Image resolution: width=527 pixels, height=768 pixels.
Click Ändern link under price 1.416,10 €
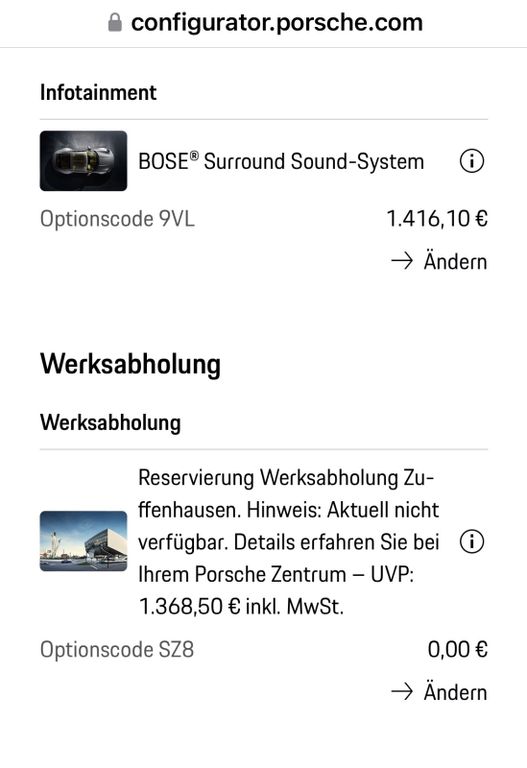455,261
